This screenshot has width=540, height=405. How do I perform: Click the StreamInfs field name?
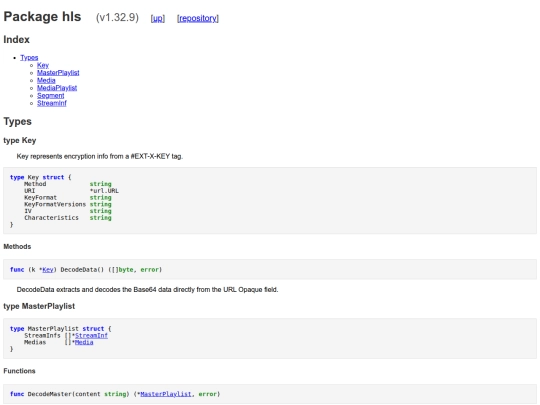(x=42, y=335)
